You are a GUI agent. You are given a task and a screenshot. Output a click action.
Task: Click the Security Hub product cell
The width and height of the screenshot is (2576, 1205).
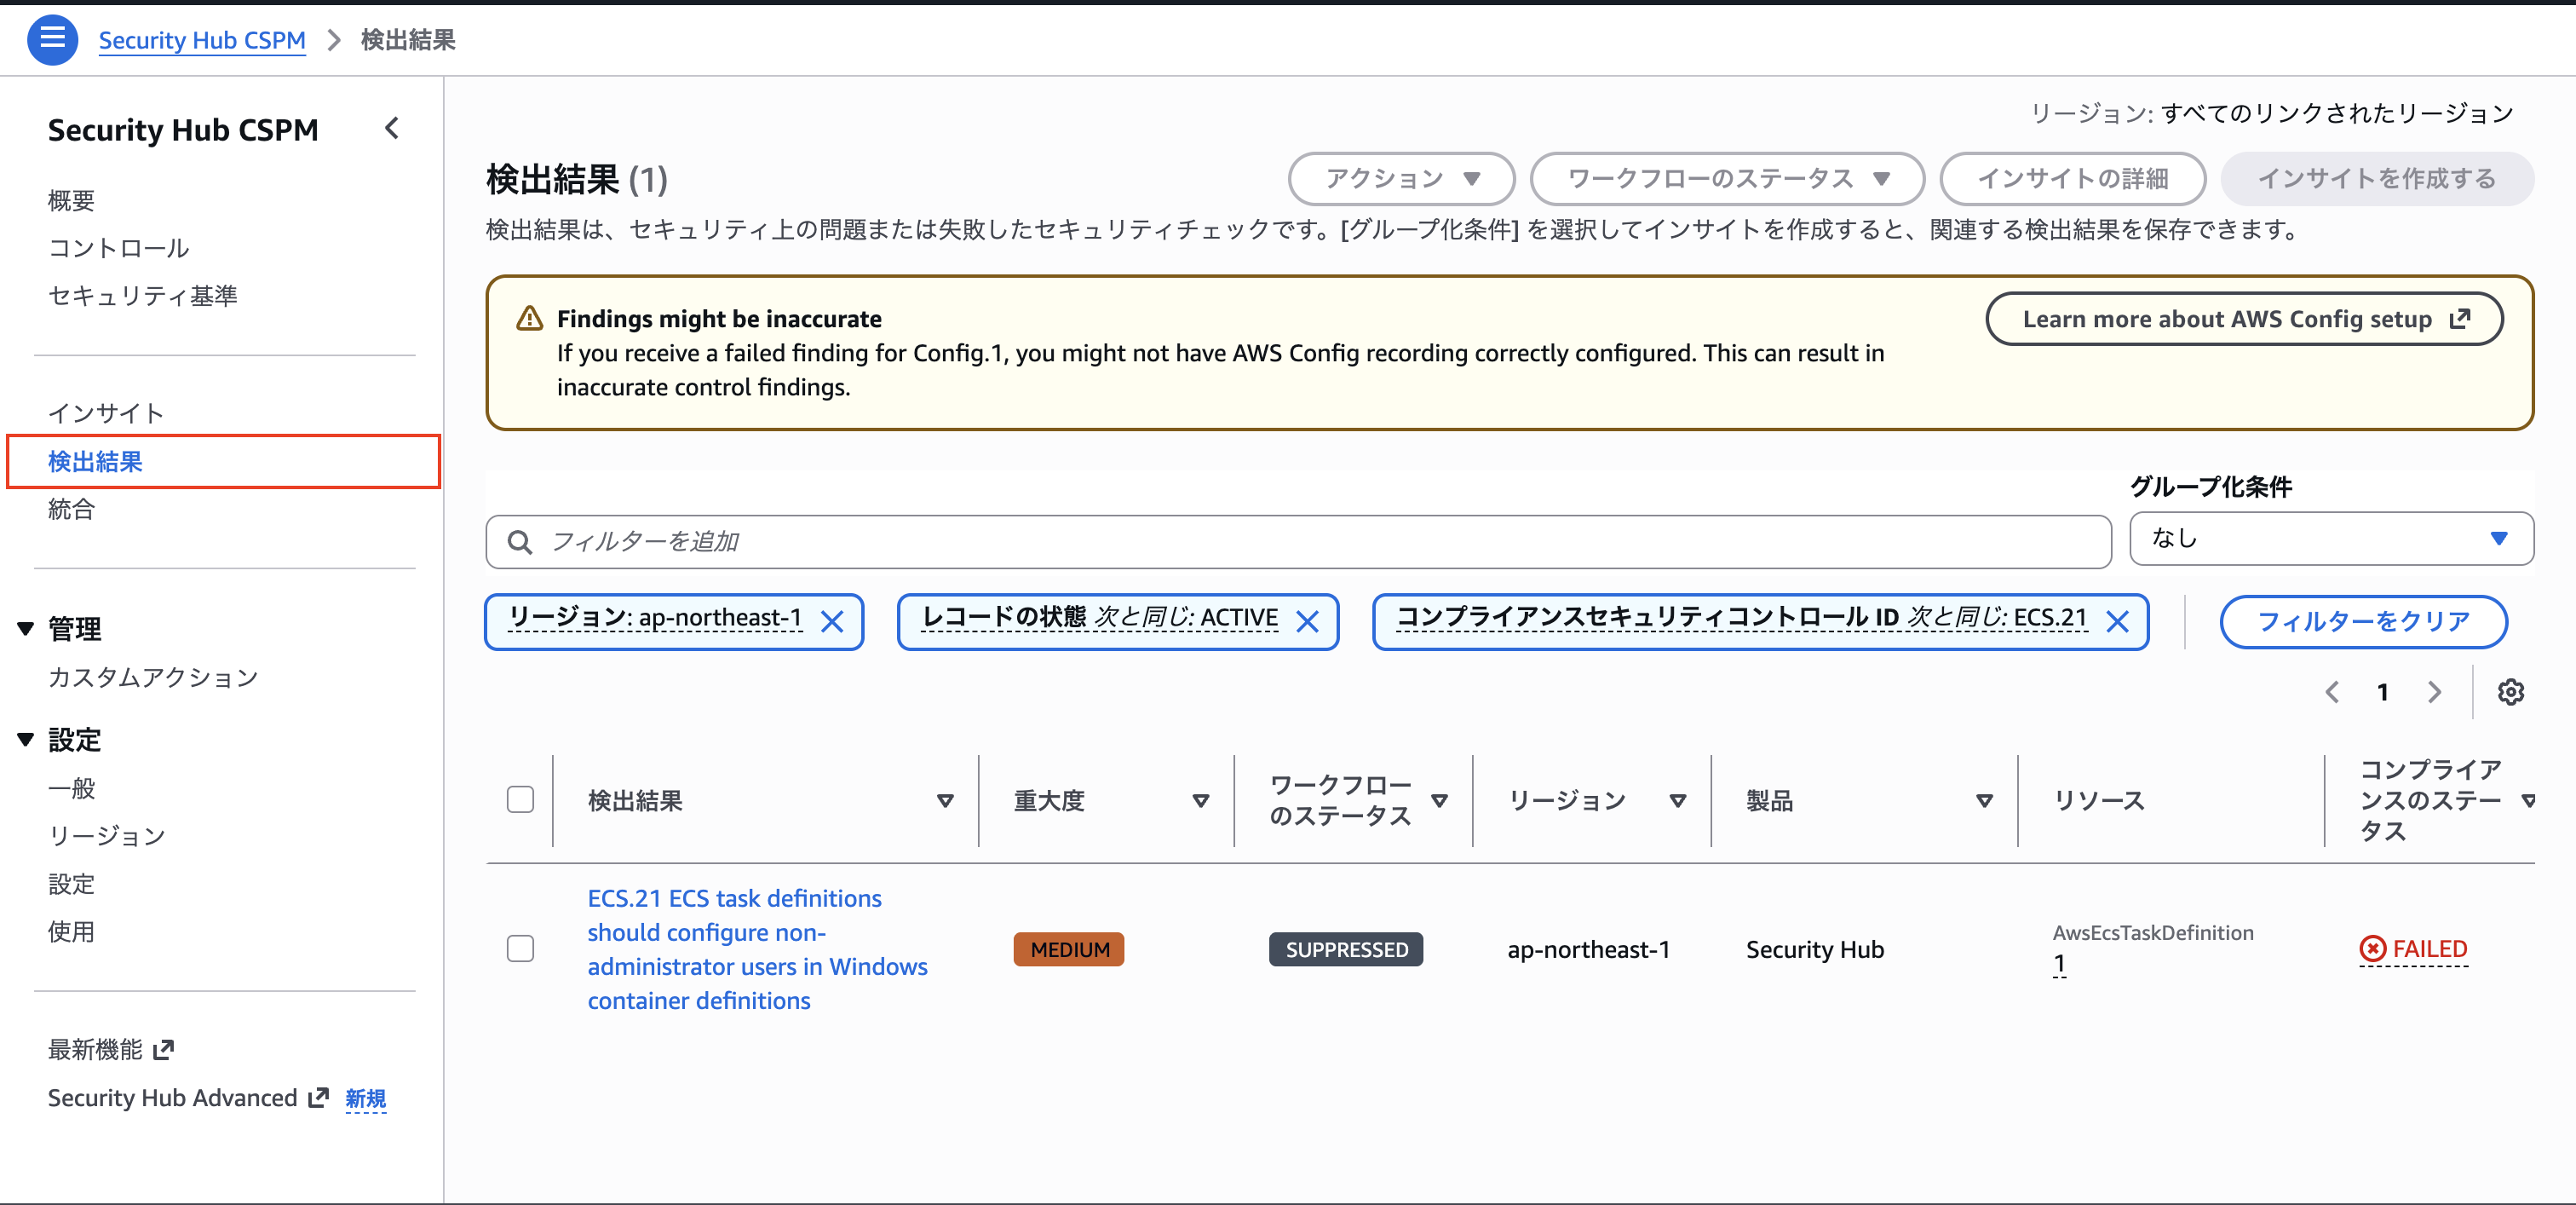tap(1815, 949)
